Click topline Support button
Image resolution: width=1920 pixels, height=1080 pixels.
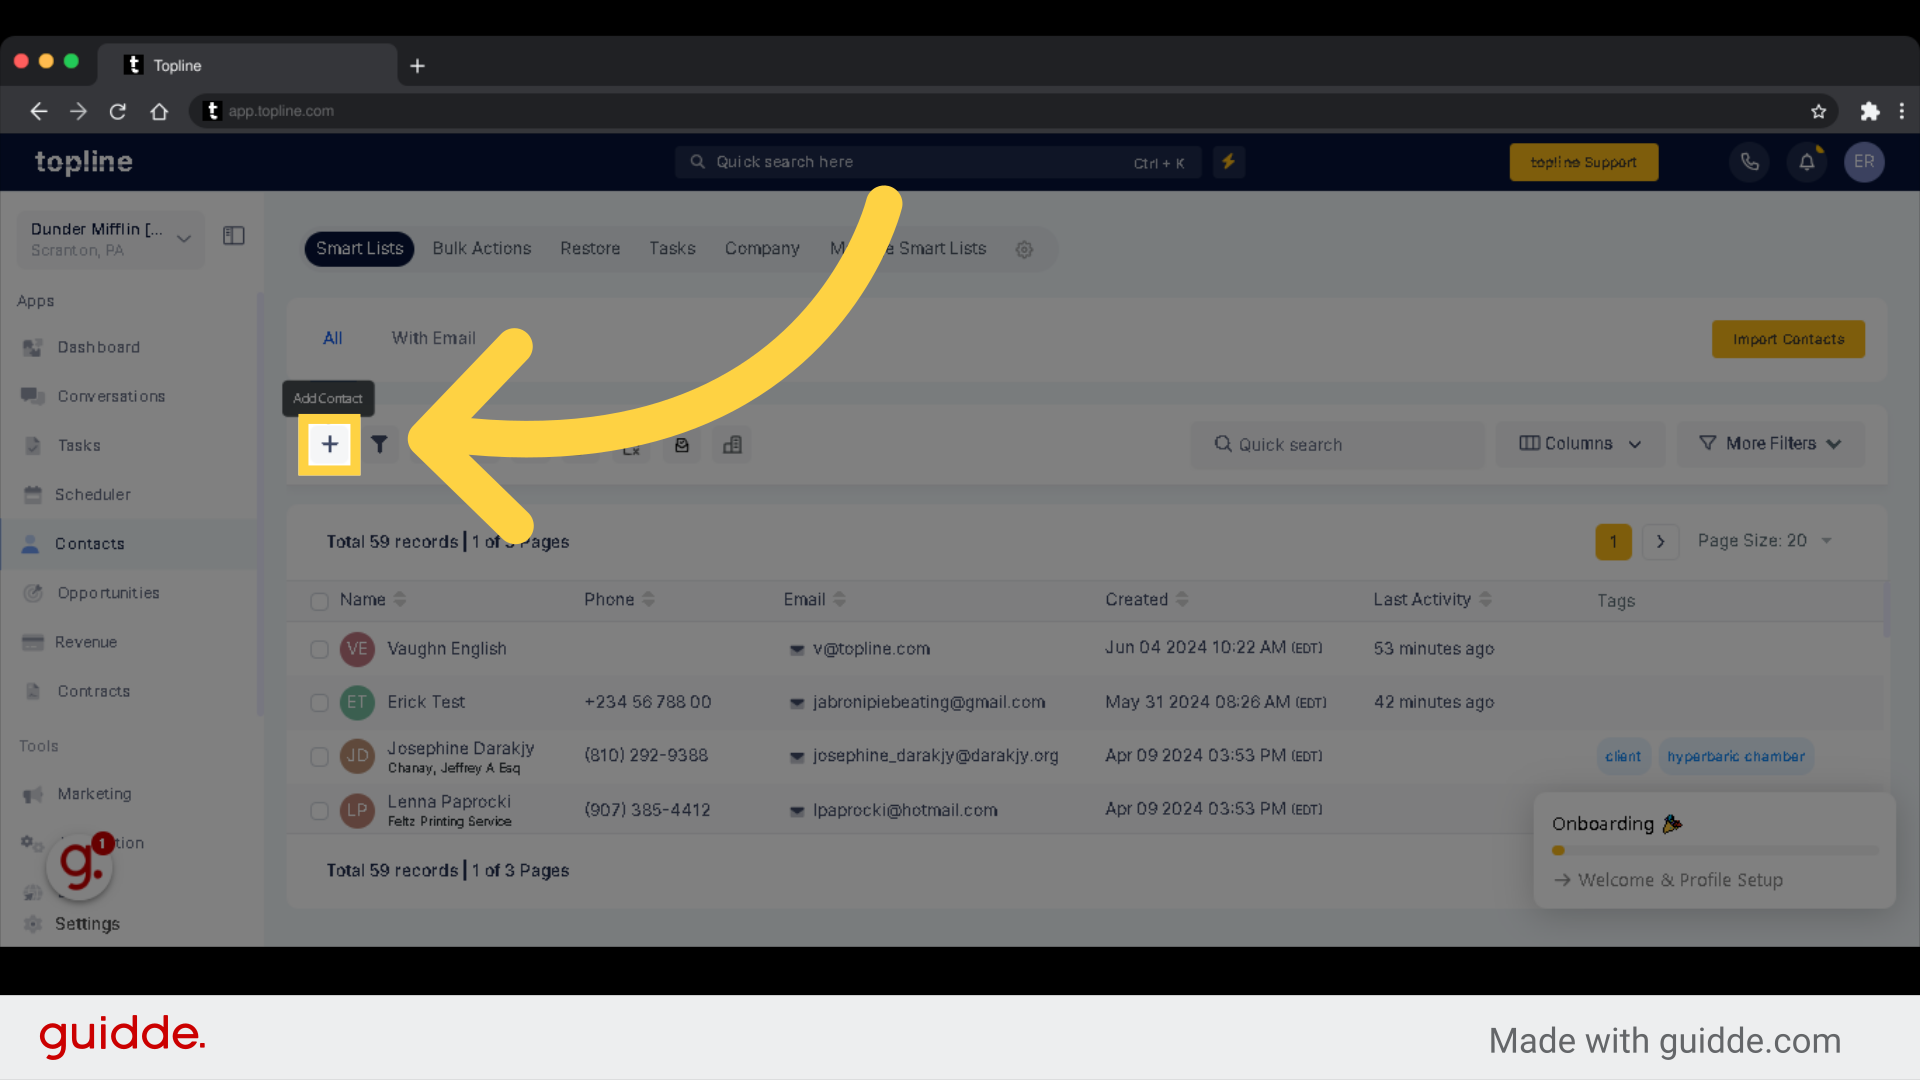[x=1585, y=162]
